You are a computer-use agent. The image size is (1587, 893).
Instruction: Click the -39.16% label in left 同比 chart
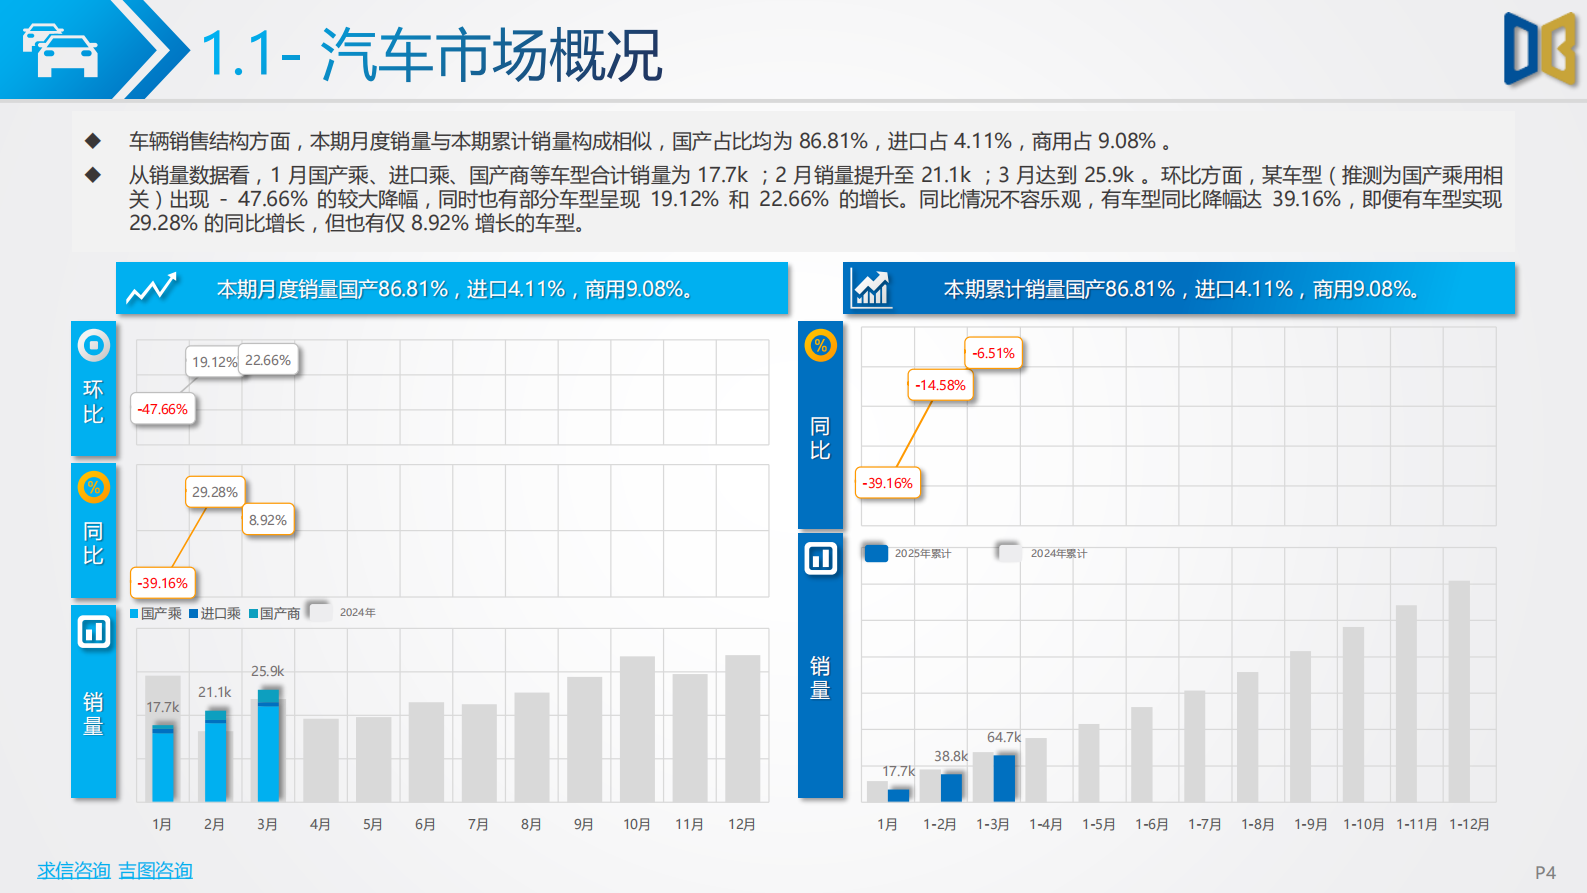tap(163, 583)
